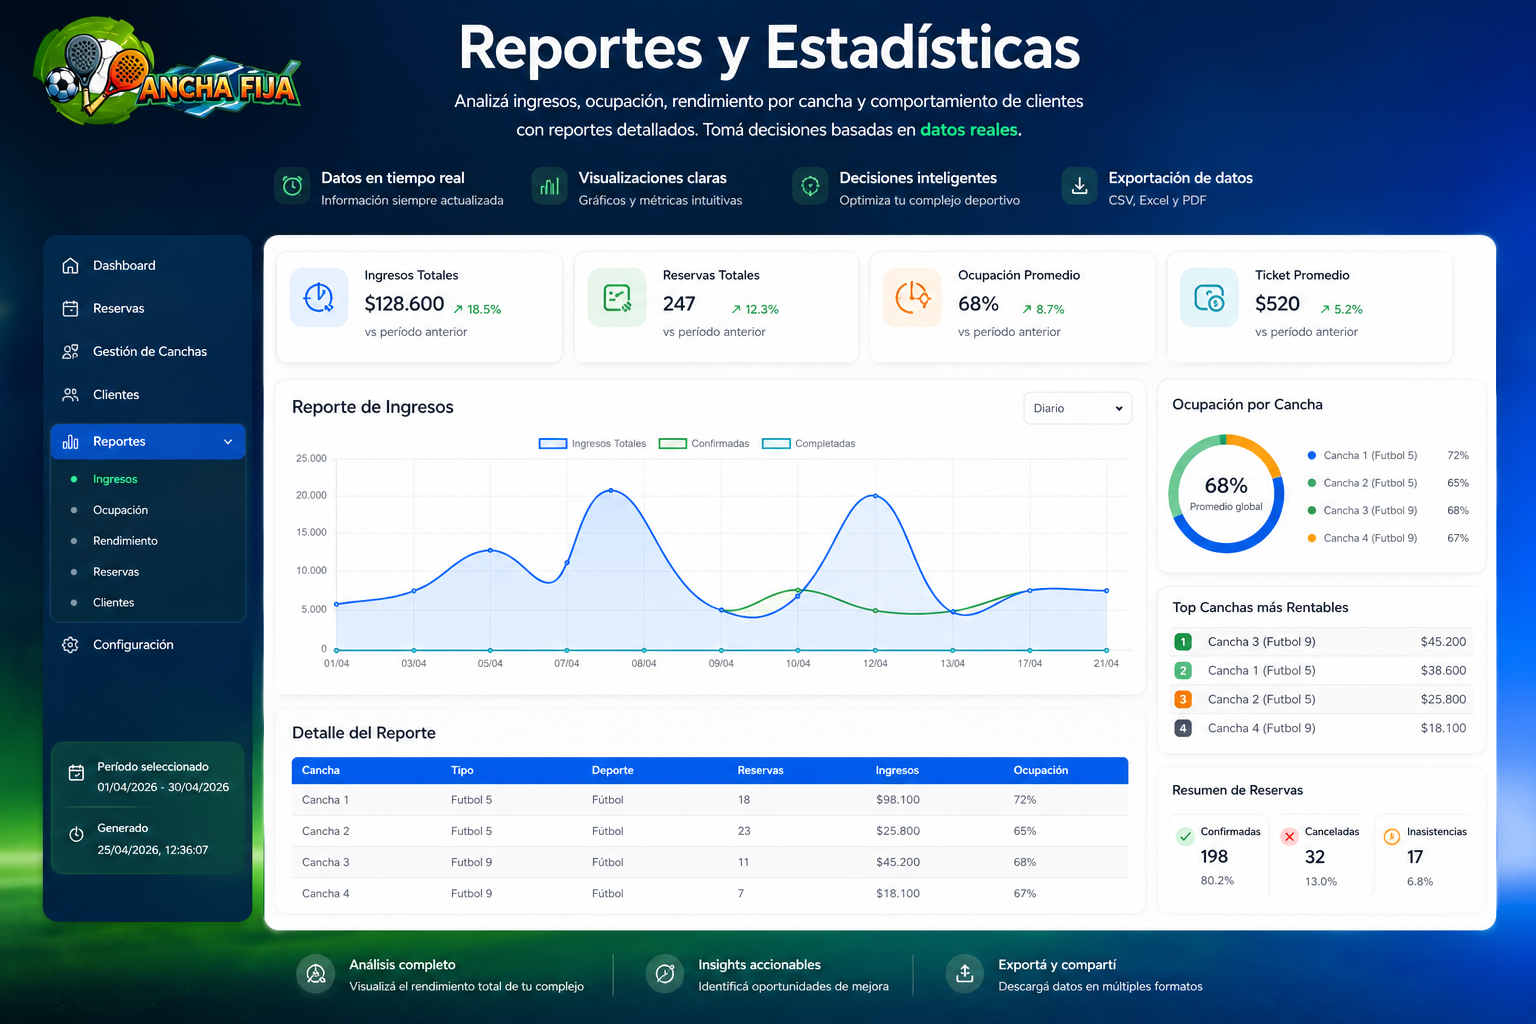Click the Ocupación Promedio orange icon

[x=912, y=297]
